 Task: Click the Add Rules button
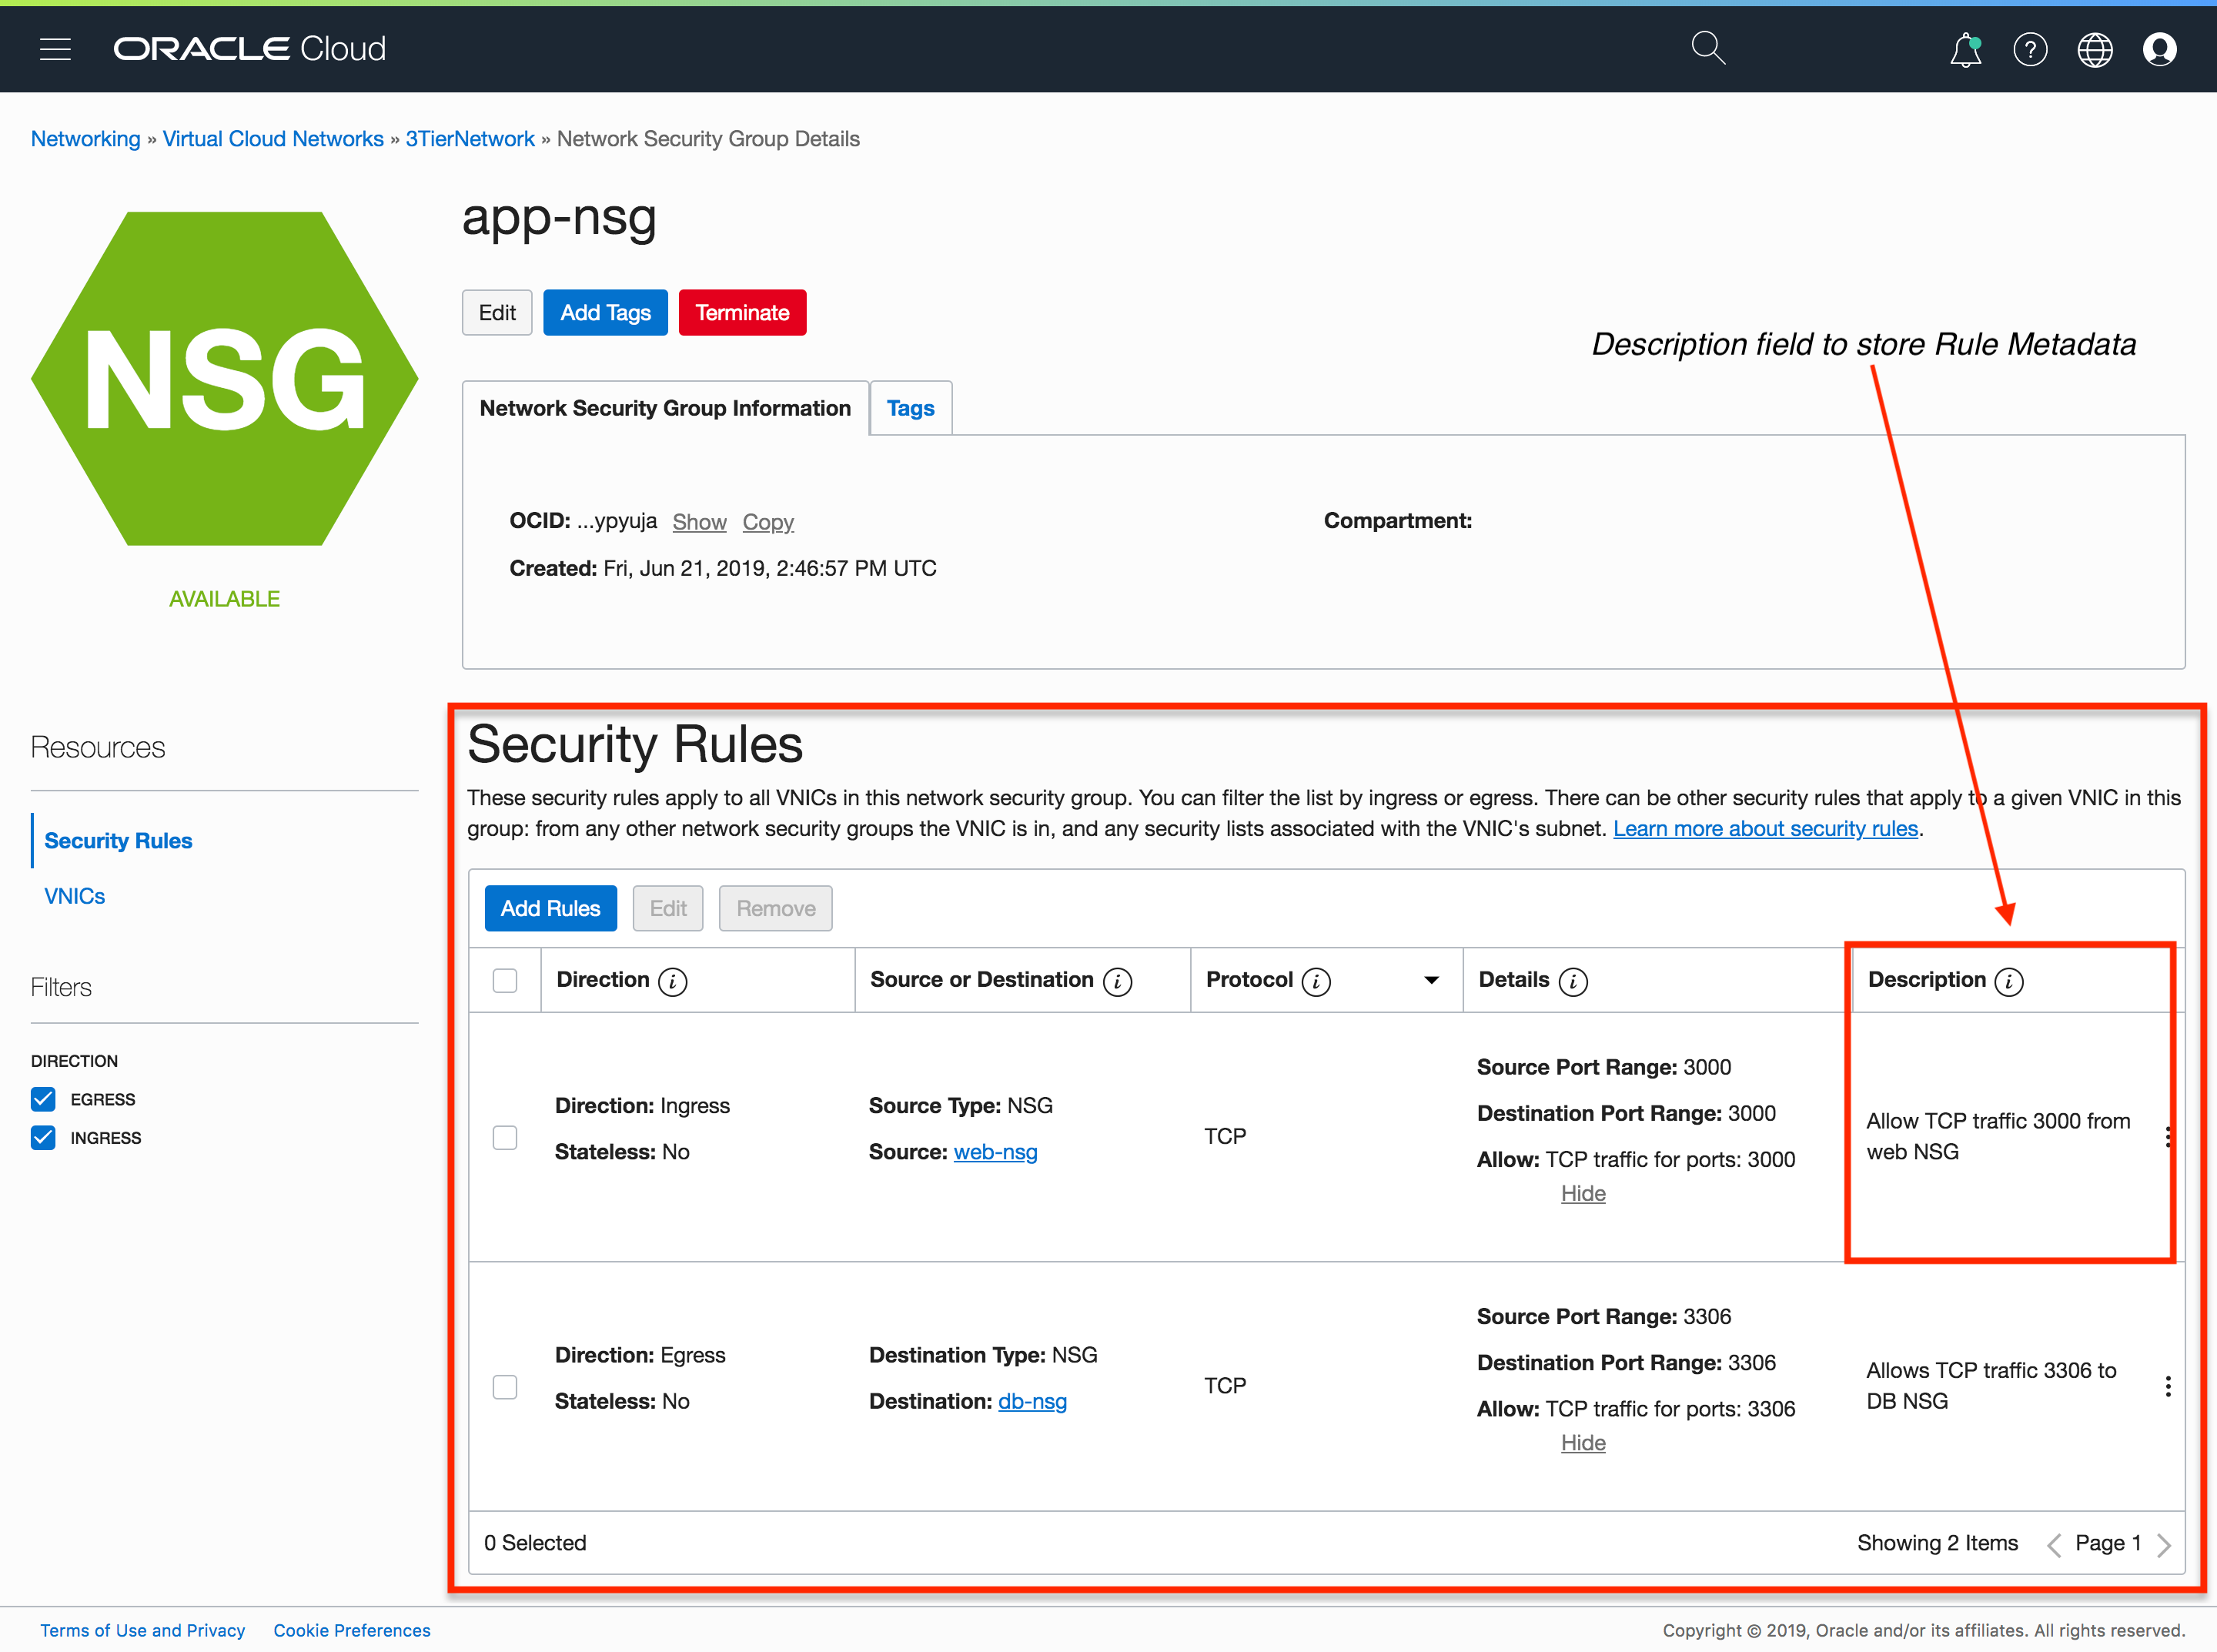[550, 908]
